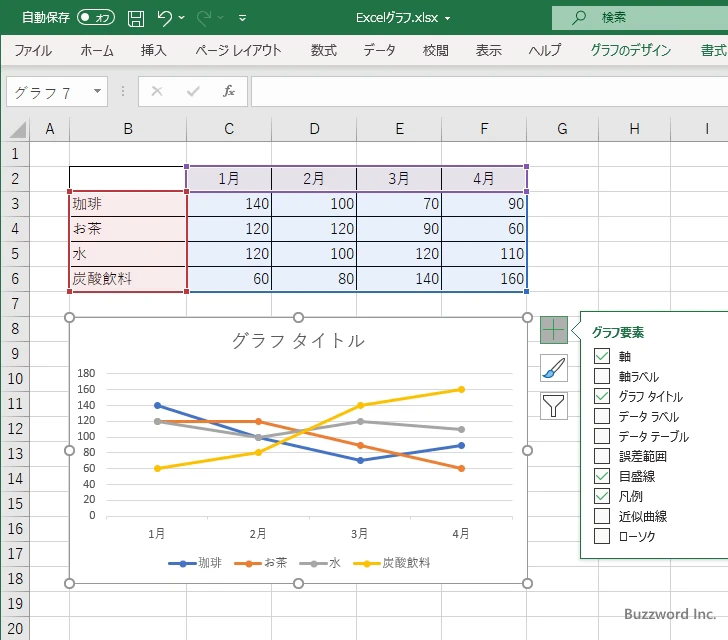Click the chart title グラフ タイトル
This screenshot has height=640, width=728.
(x=298, y=341)
